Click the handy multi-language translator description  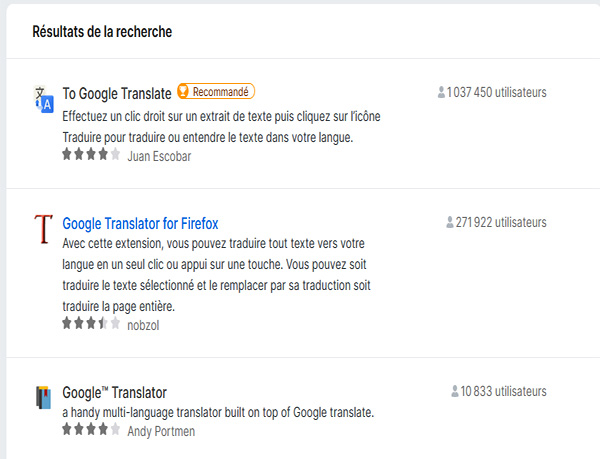(x=218, y=413)
